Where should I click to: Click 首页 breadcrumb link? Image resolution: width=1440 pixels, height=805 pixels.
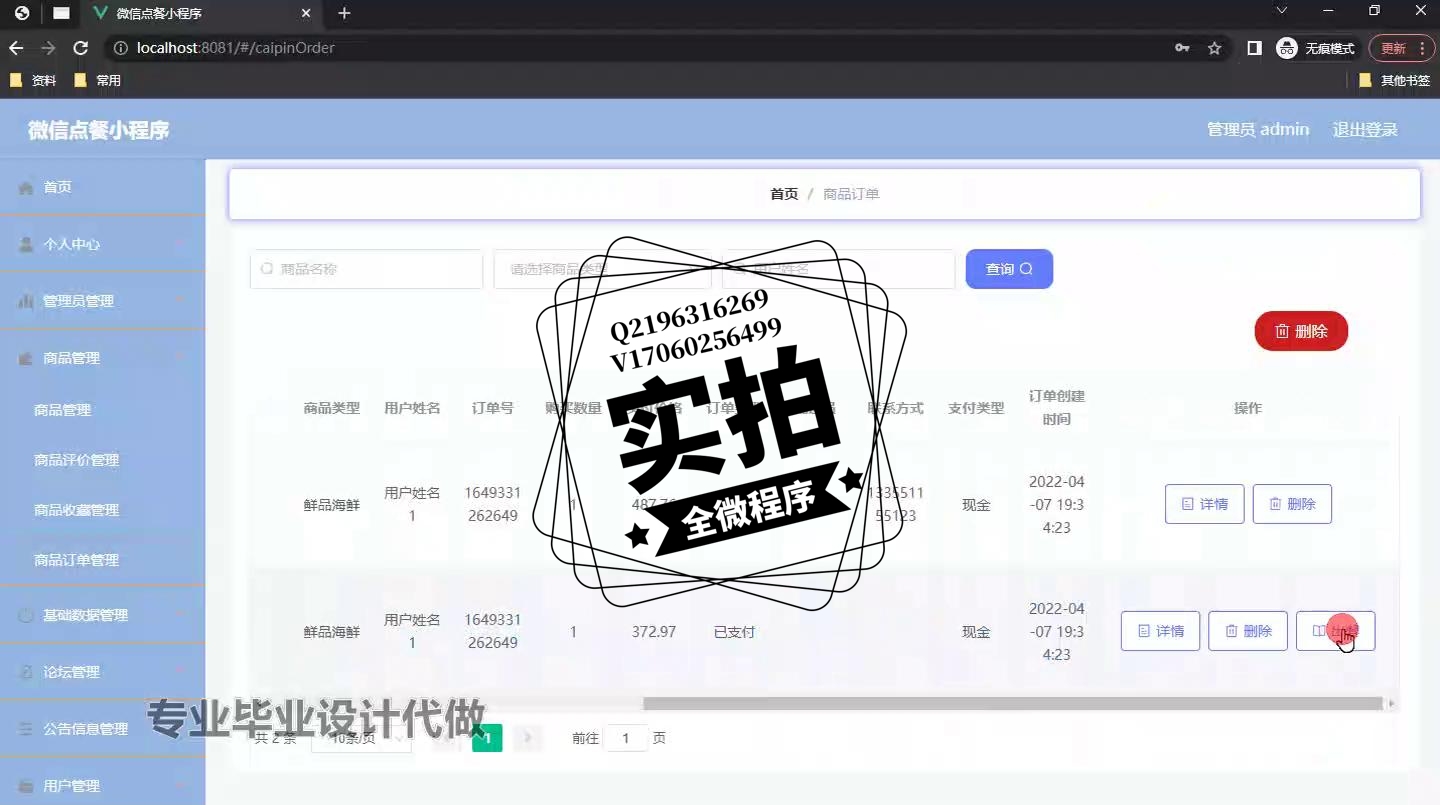click(x=784, y=194)
